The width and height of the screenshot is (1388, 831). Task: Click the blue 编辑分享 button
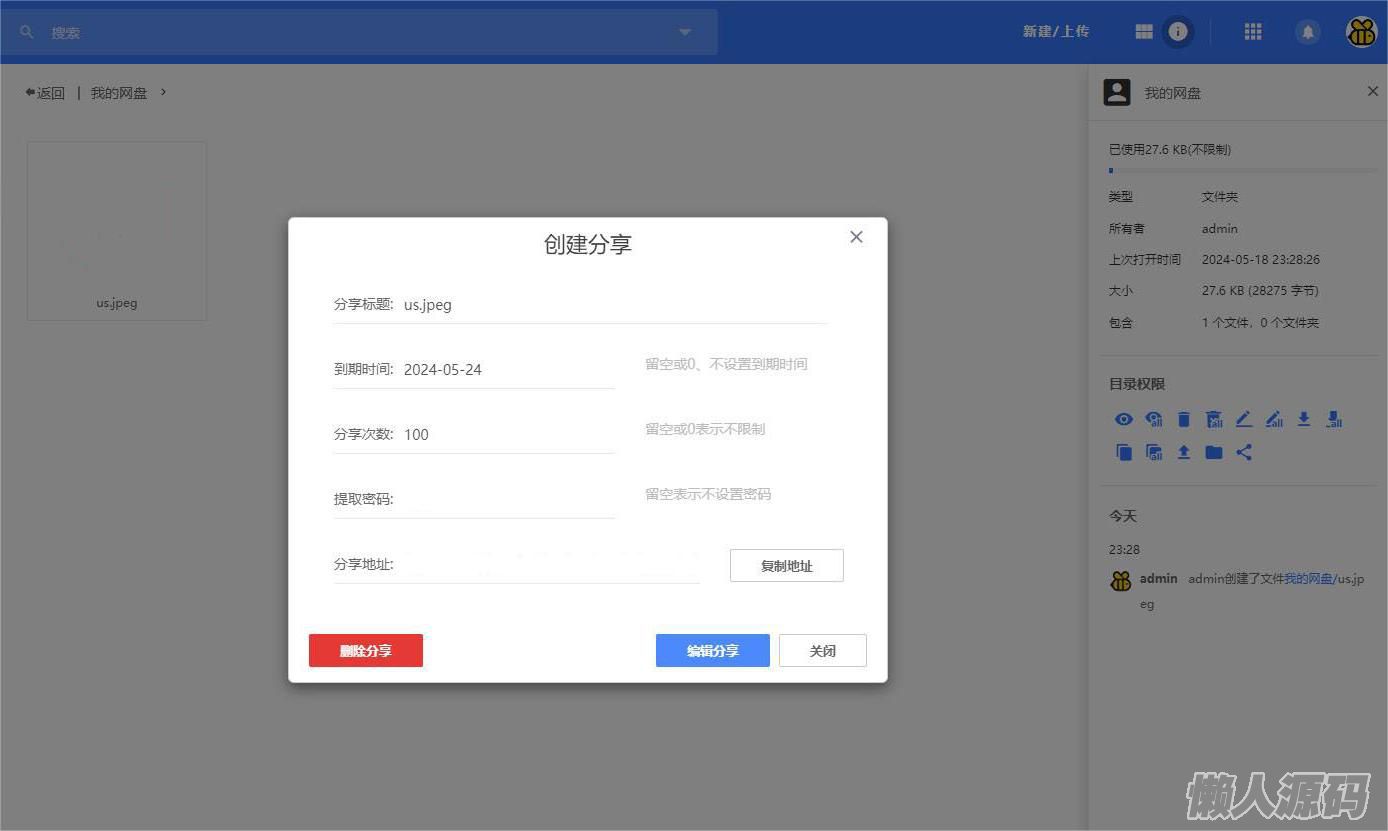(712, 650)
